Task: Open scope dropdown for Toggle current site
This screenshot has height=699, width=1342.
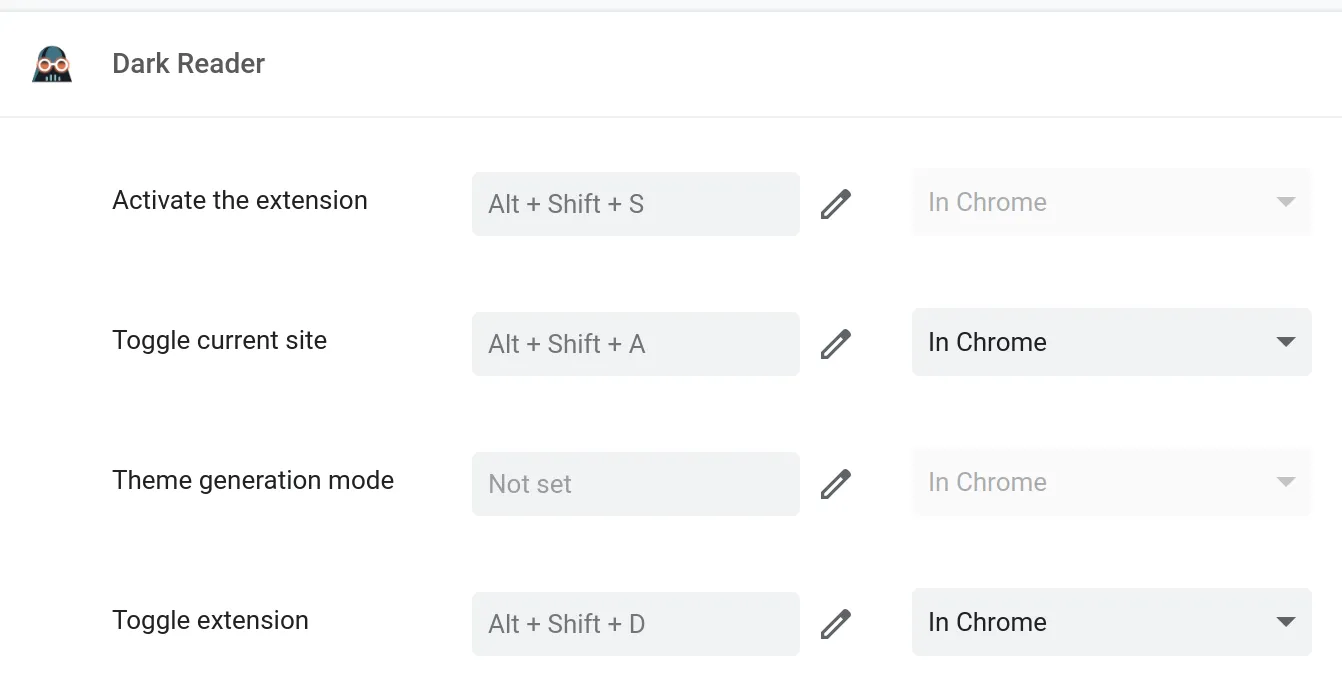Action: click(x=1110, y=342)
